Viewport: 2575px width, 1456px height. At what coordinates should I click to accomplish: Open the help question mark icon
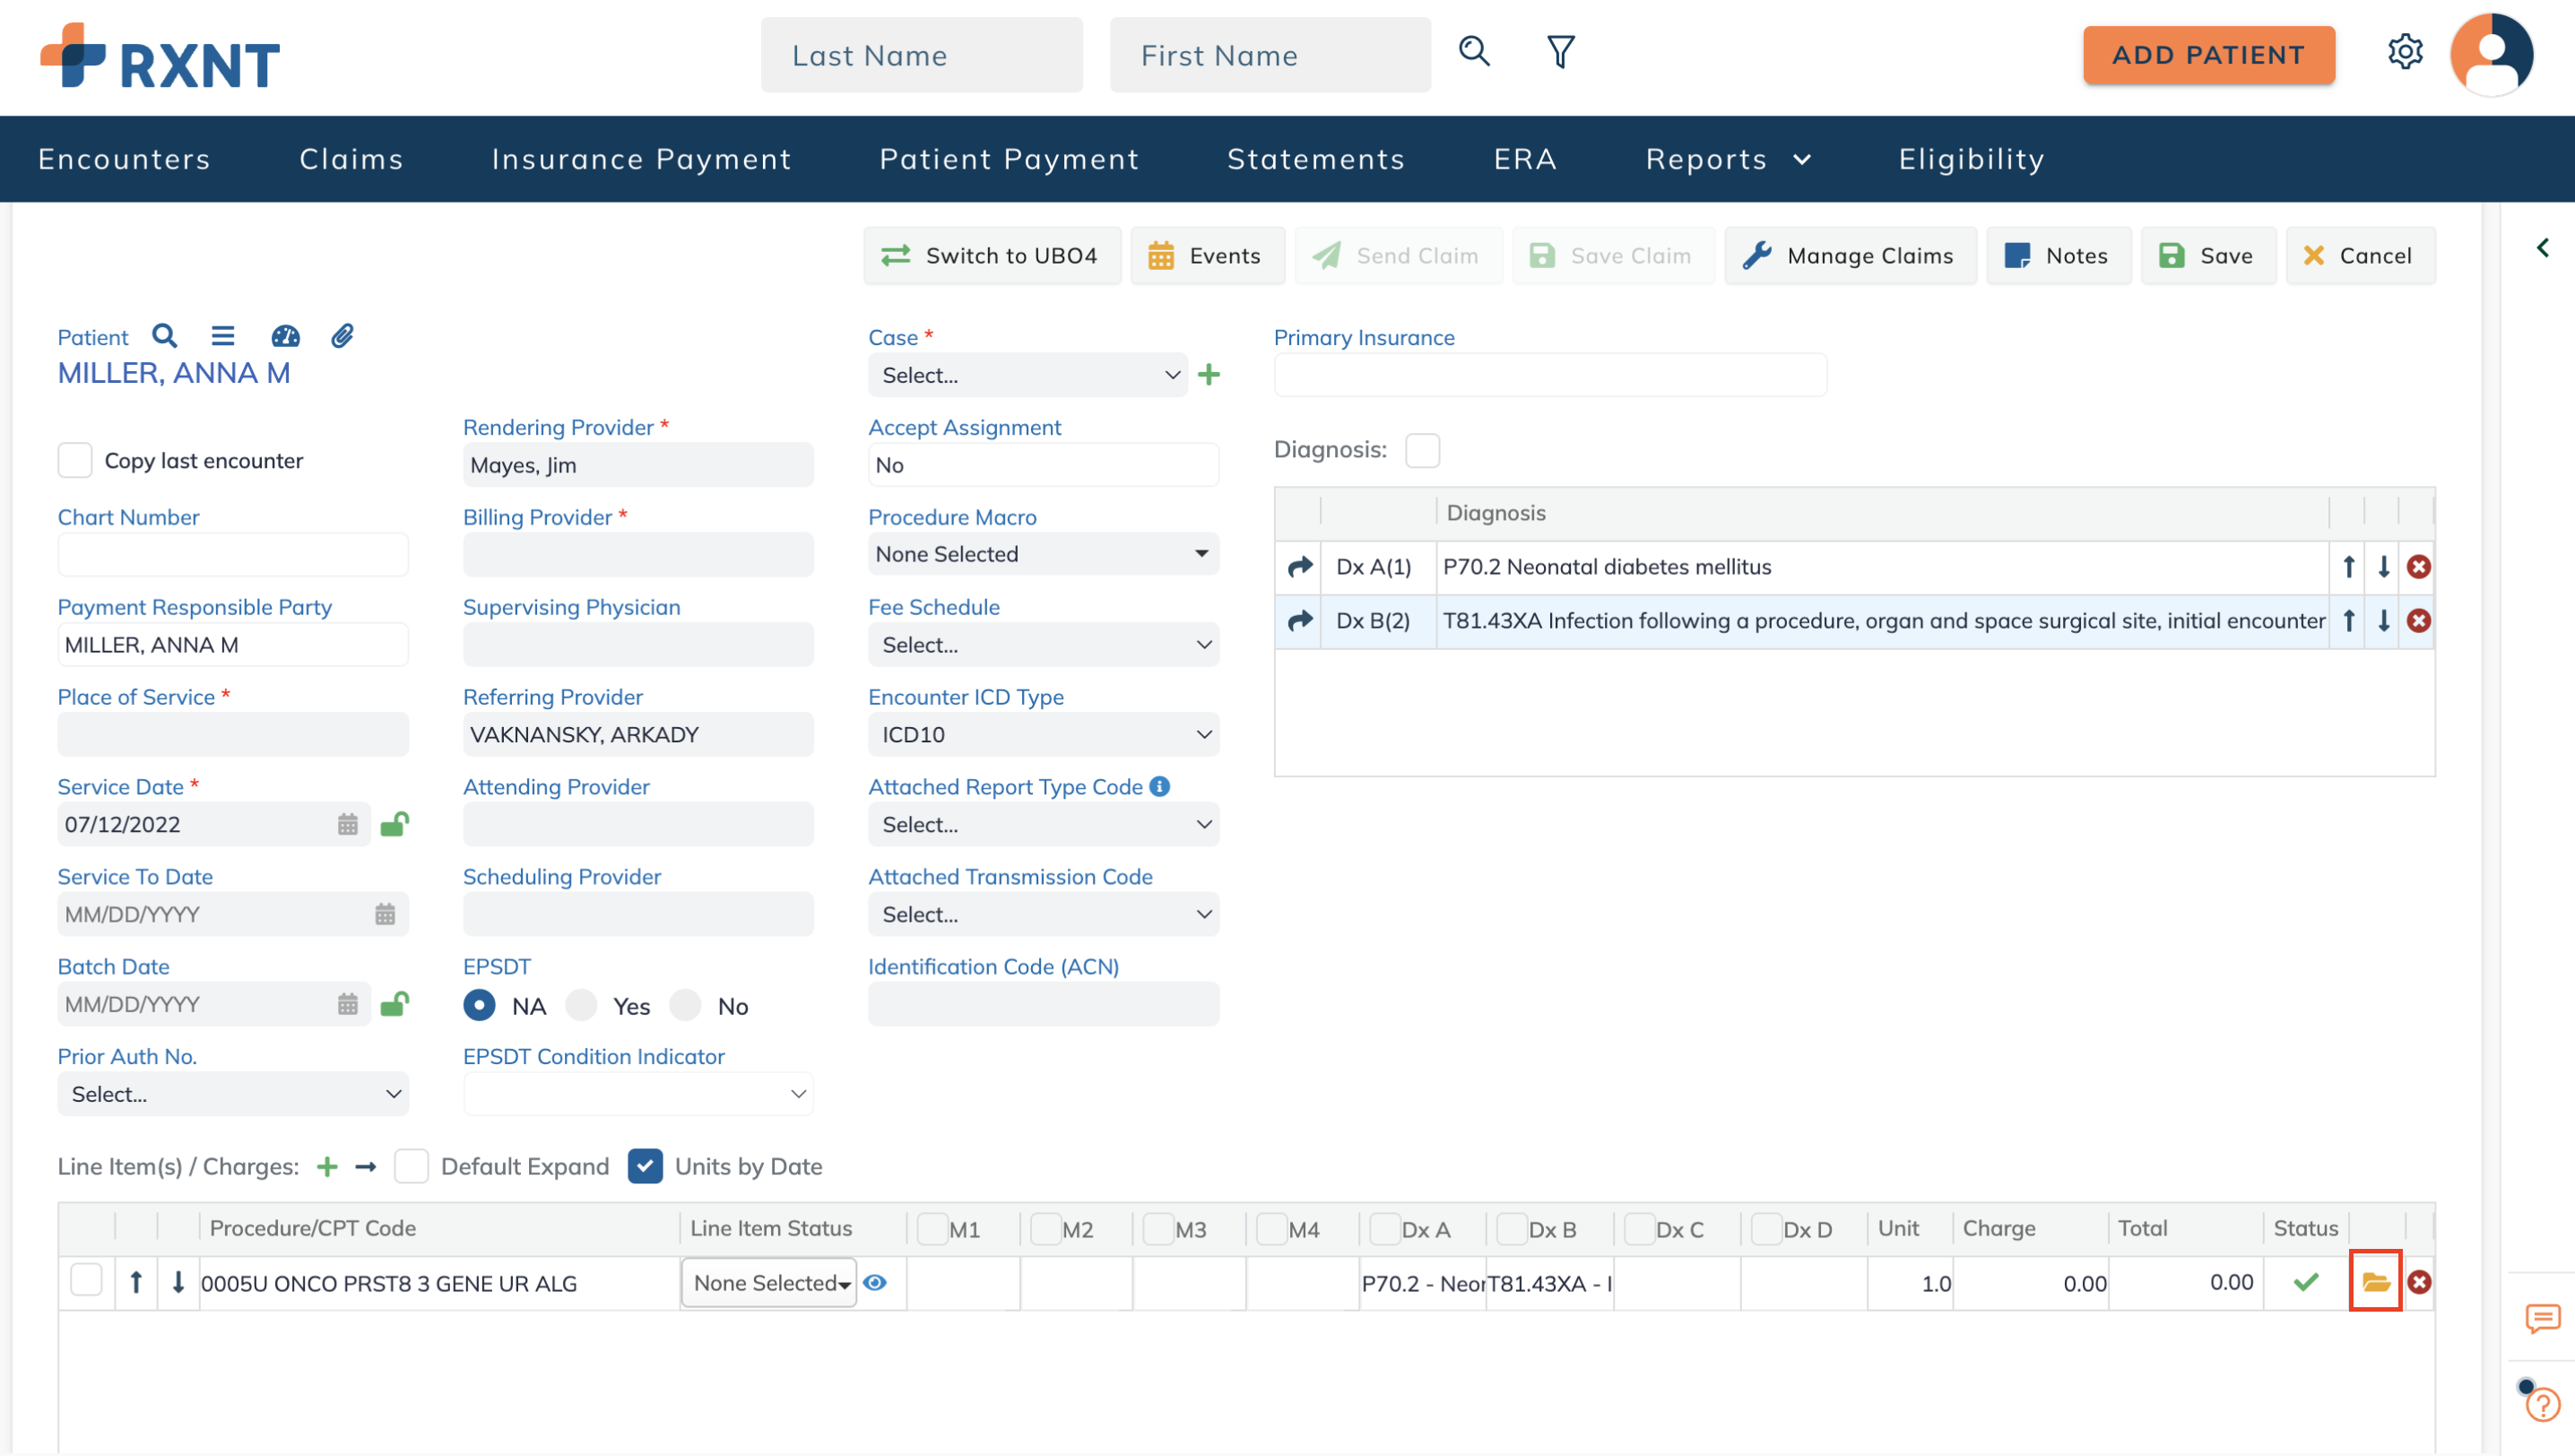tap(2541, 1405)
